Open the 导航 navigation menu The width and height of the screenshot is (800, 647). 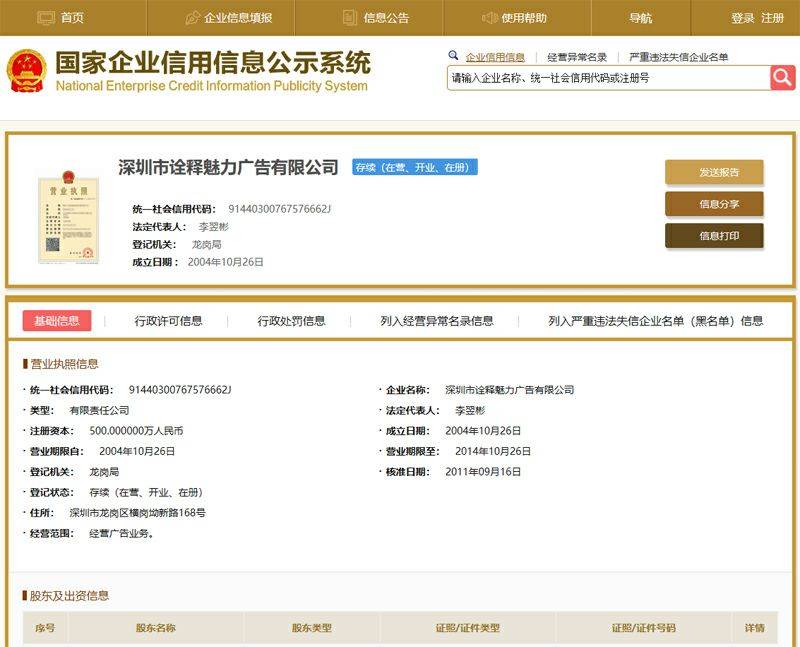click(x=641, y=18)
